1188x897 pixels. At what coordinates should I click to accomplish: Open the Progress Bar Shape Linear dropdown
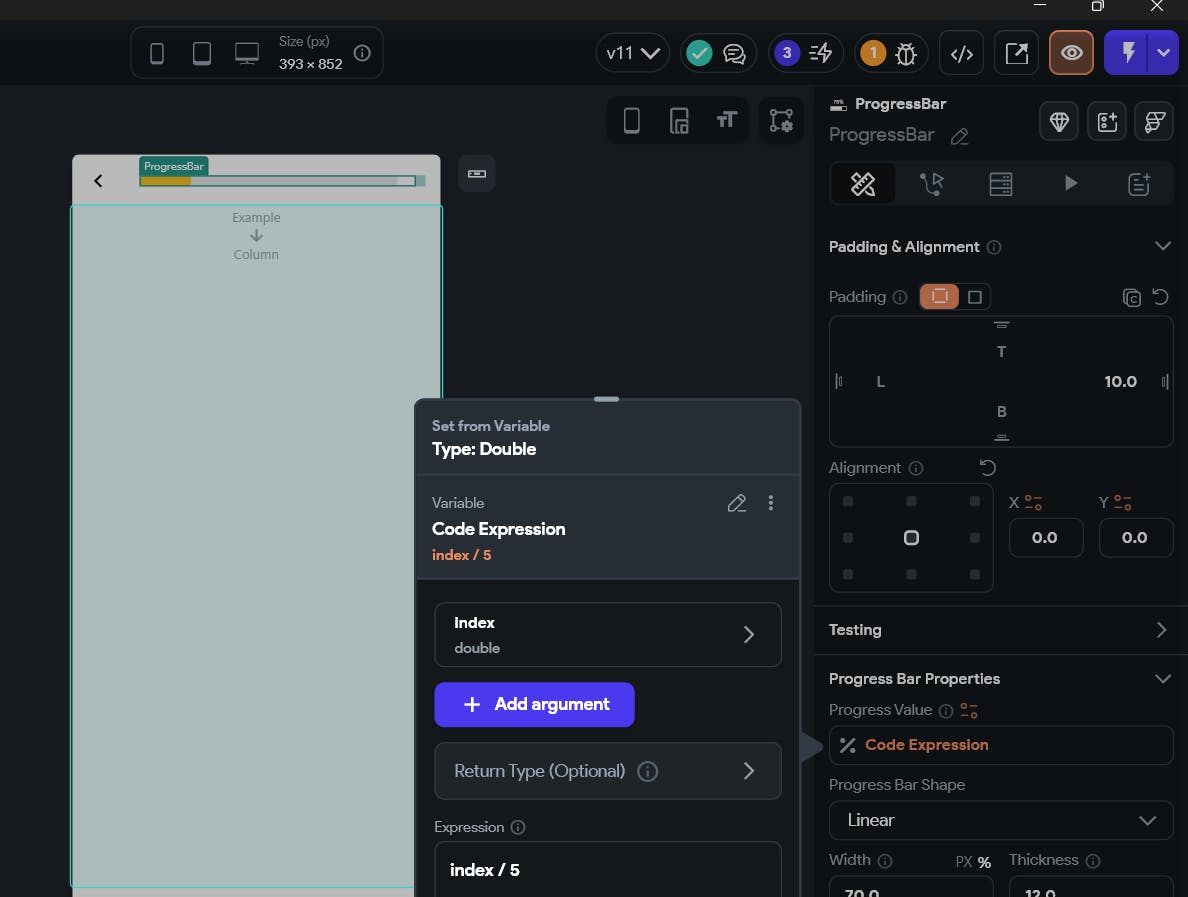tap(1000, 820)
